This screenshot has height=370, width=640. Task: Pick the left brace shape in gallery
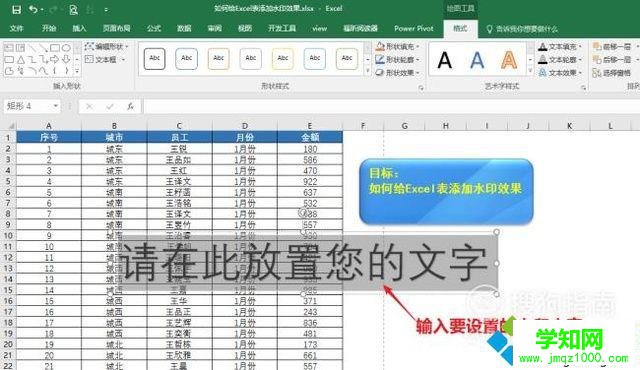point(55,71)
